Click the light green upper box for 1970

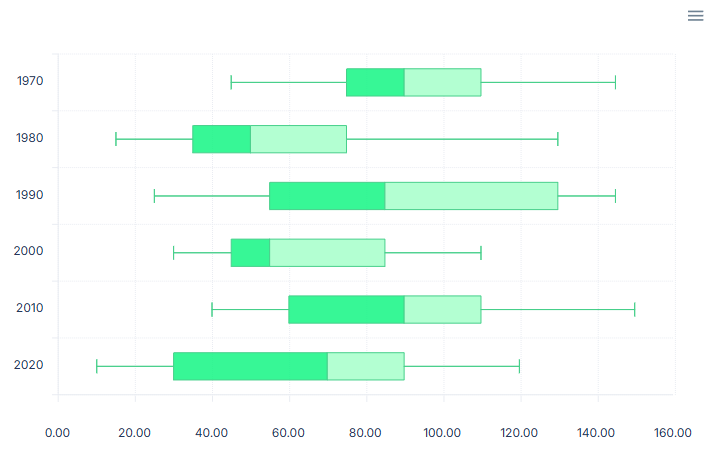point(443,82)
